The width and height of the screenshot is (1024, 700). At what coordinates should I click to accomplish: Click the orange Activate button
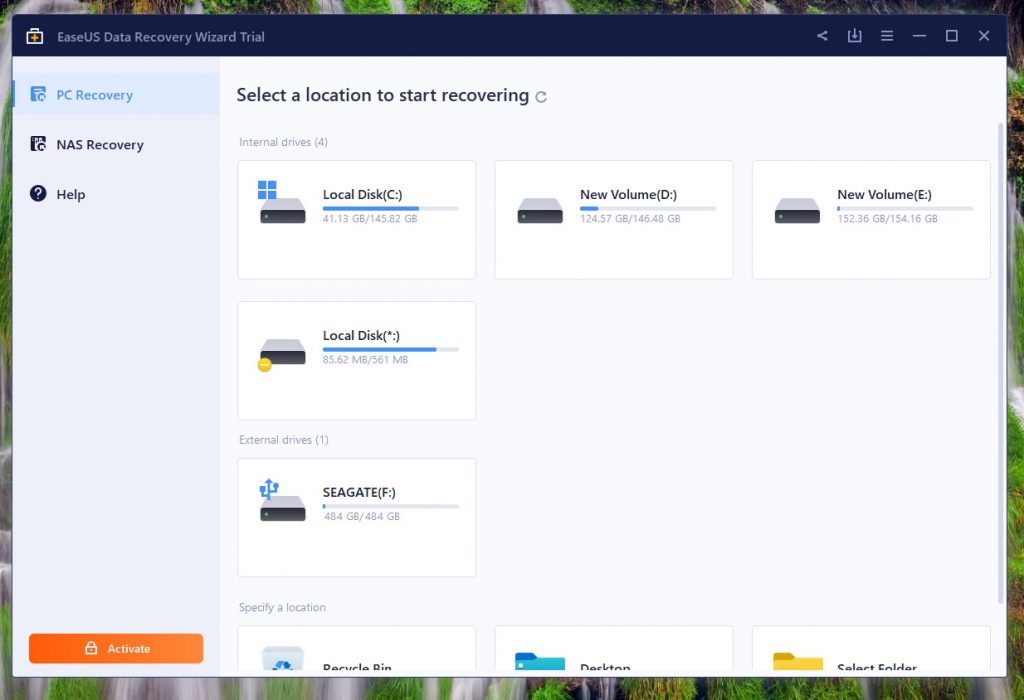[116, 648]
